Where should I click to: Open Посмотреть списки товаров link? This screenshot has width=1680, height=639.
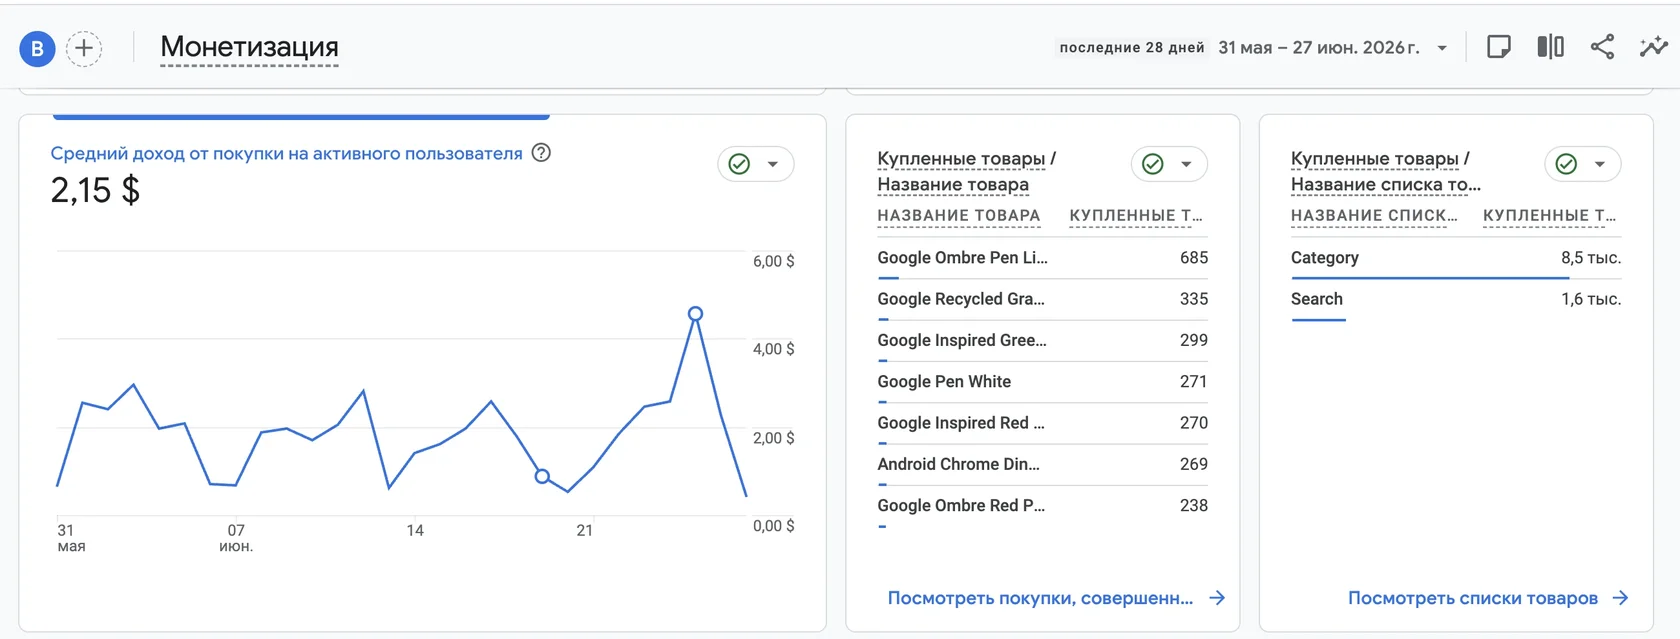pos(1473,598)
